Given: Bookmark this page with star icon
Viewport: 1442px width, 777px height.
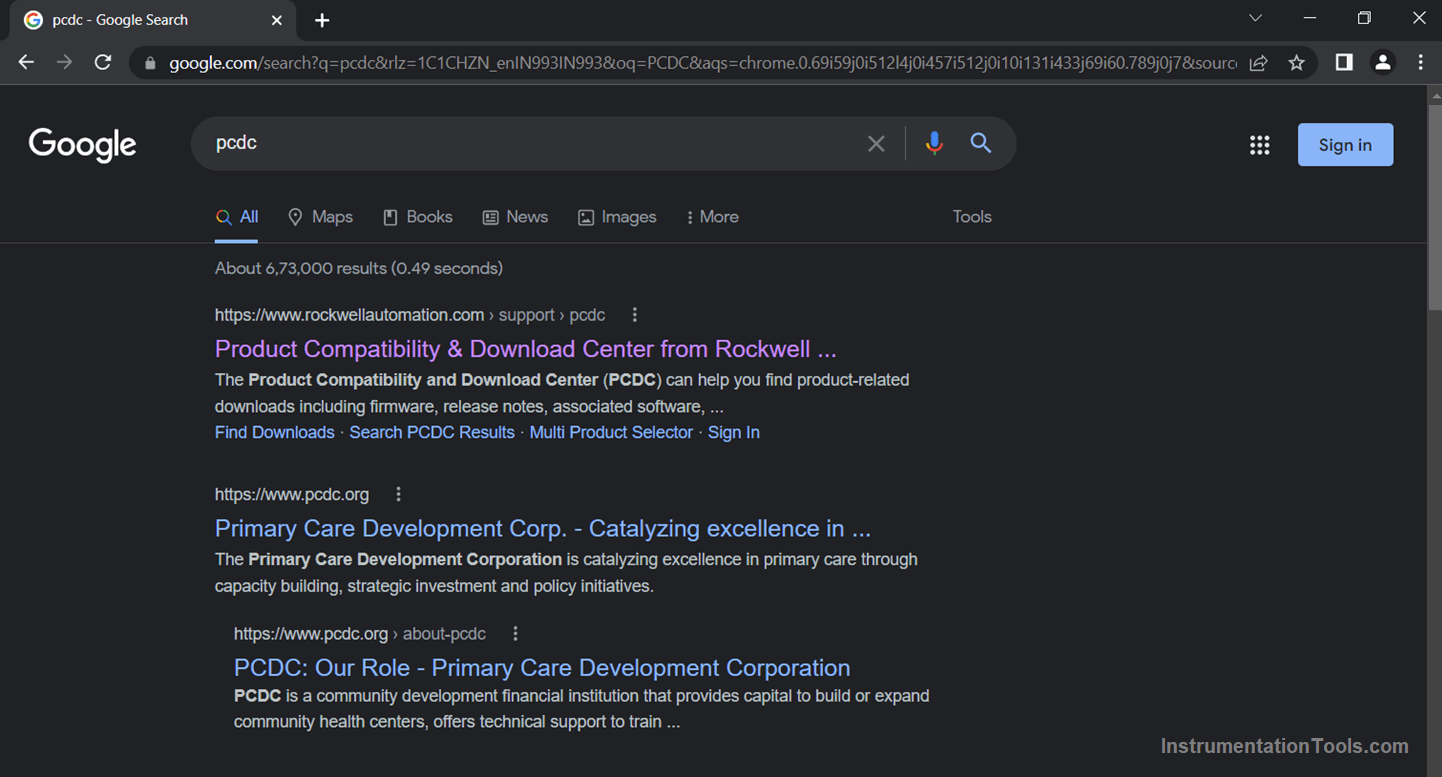Looking at the screenshot, I should (1297, 63).
